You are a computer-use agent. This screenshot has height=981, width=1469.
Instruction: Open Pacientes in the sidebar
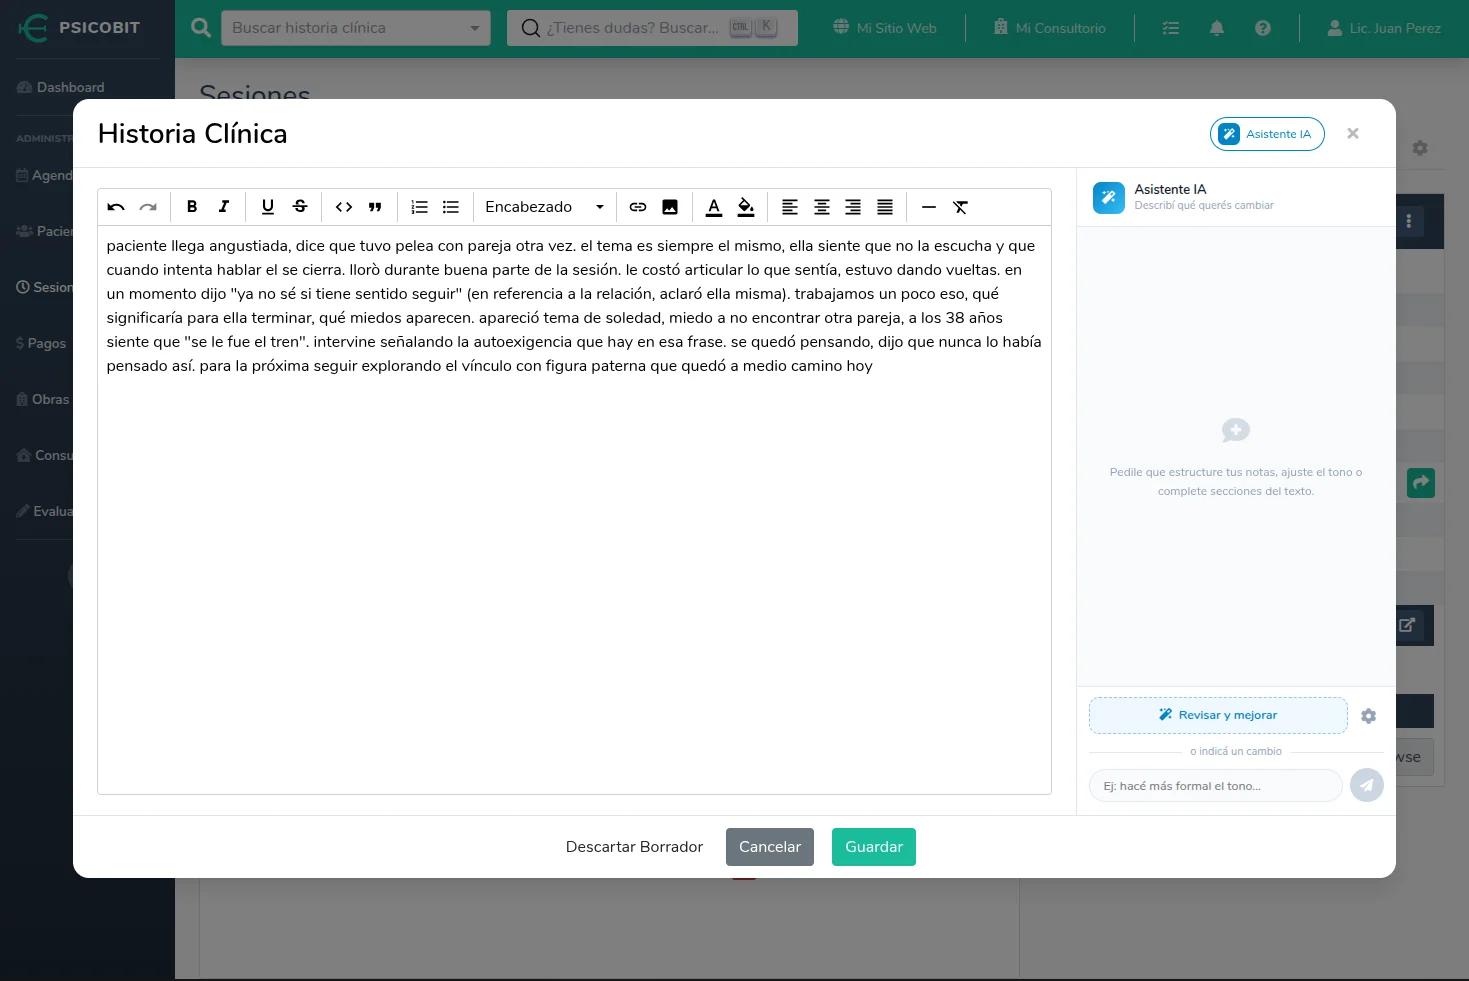44,231
